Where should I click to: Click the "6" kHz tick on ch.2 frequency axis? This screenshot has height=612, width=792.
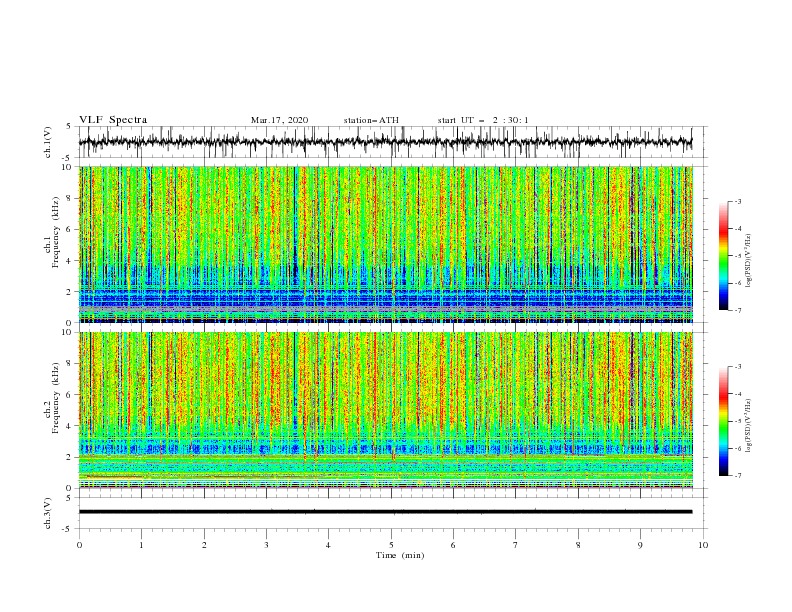pyautogui.click(x=69, y=395)
